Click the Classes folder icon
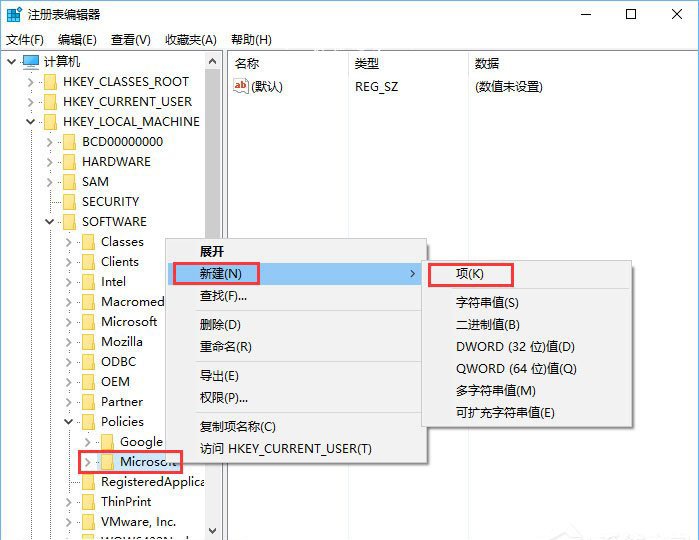This screenshot has width=699, height=540. [88, 242]
